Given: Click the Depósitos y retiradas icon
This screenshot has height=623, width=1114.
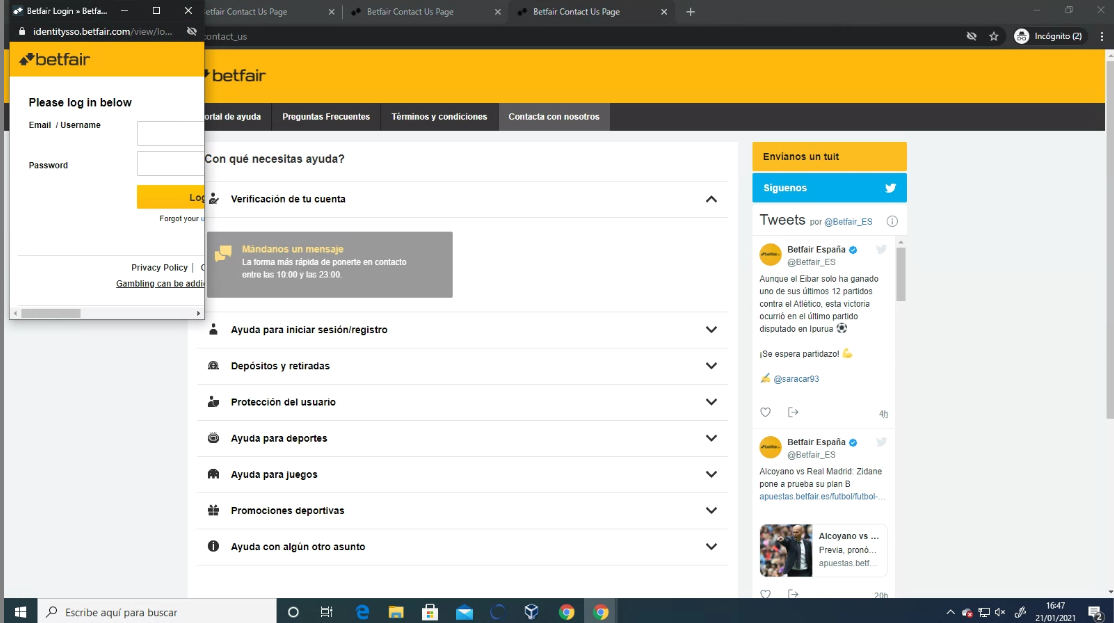Looking at the screenshot, I should point(213,365).
